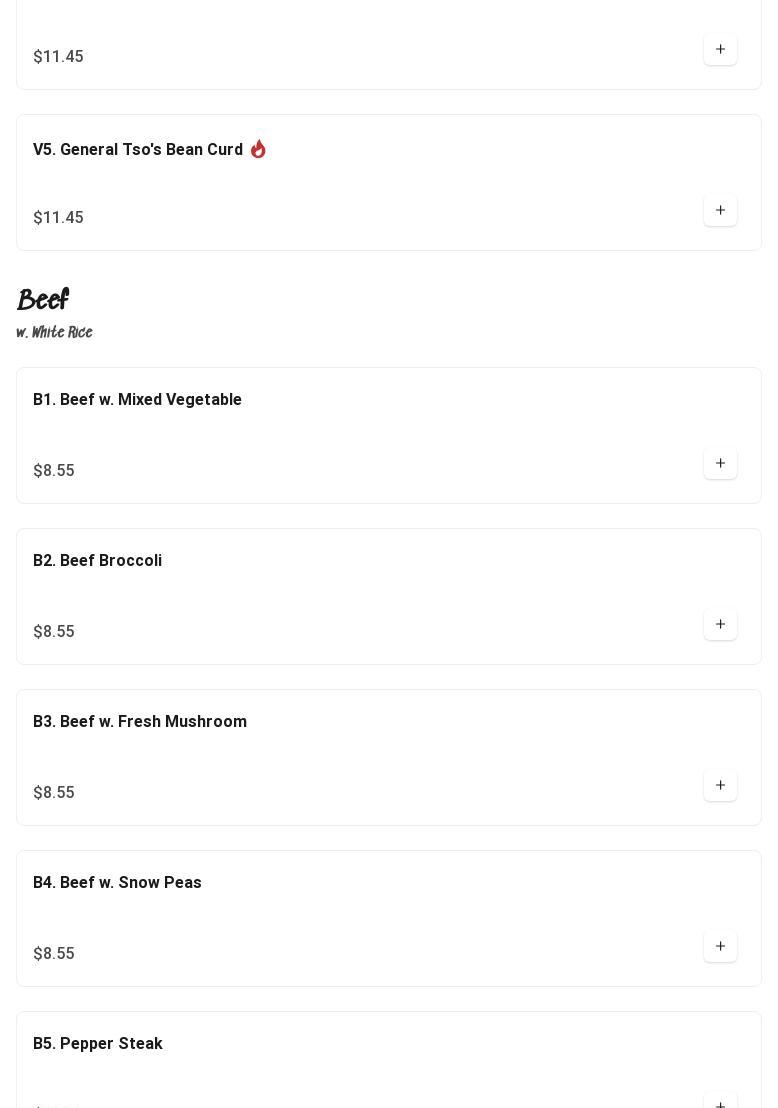This screenshot has width=778, height=1108.
Task: Add the unnamed $11.45 item above V5
Action: (x=720, y=49)
